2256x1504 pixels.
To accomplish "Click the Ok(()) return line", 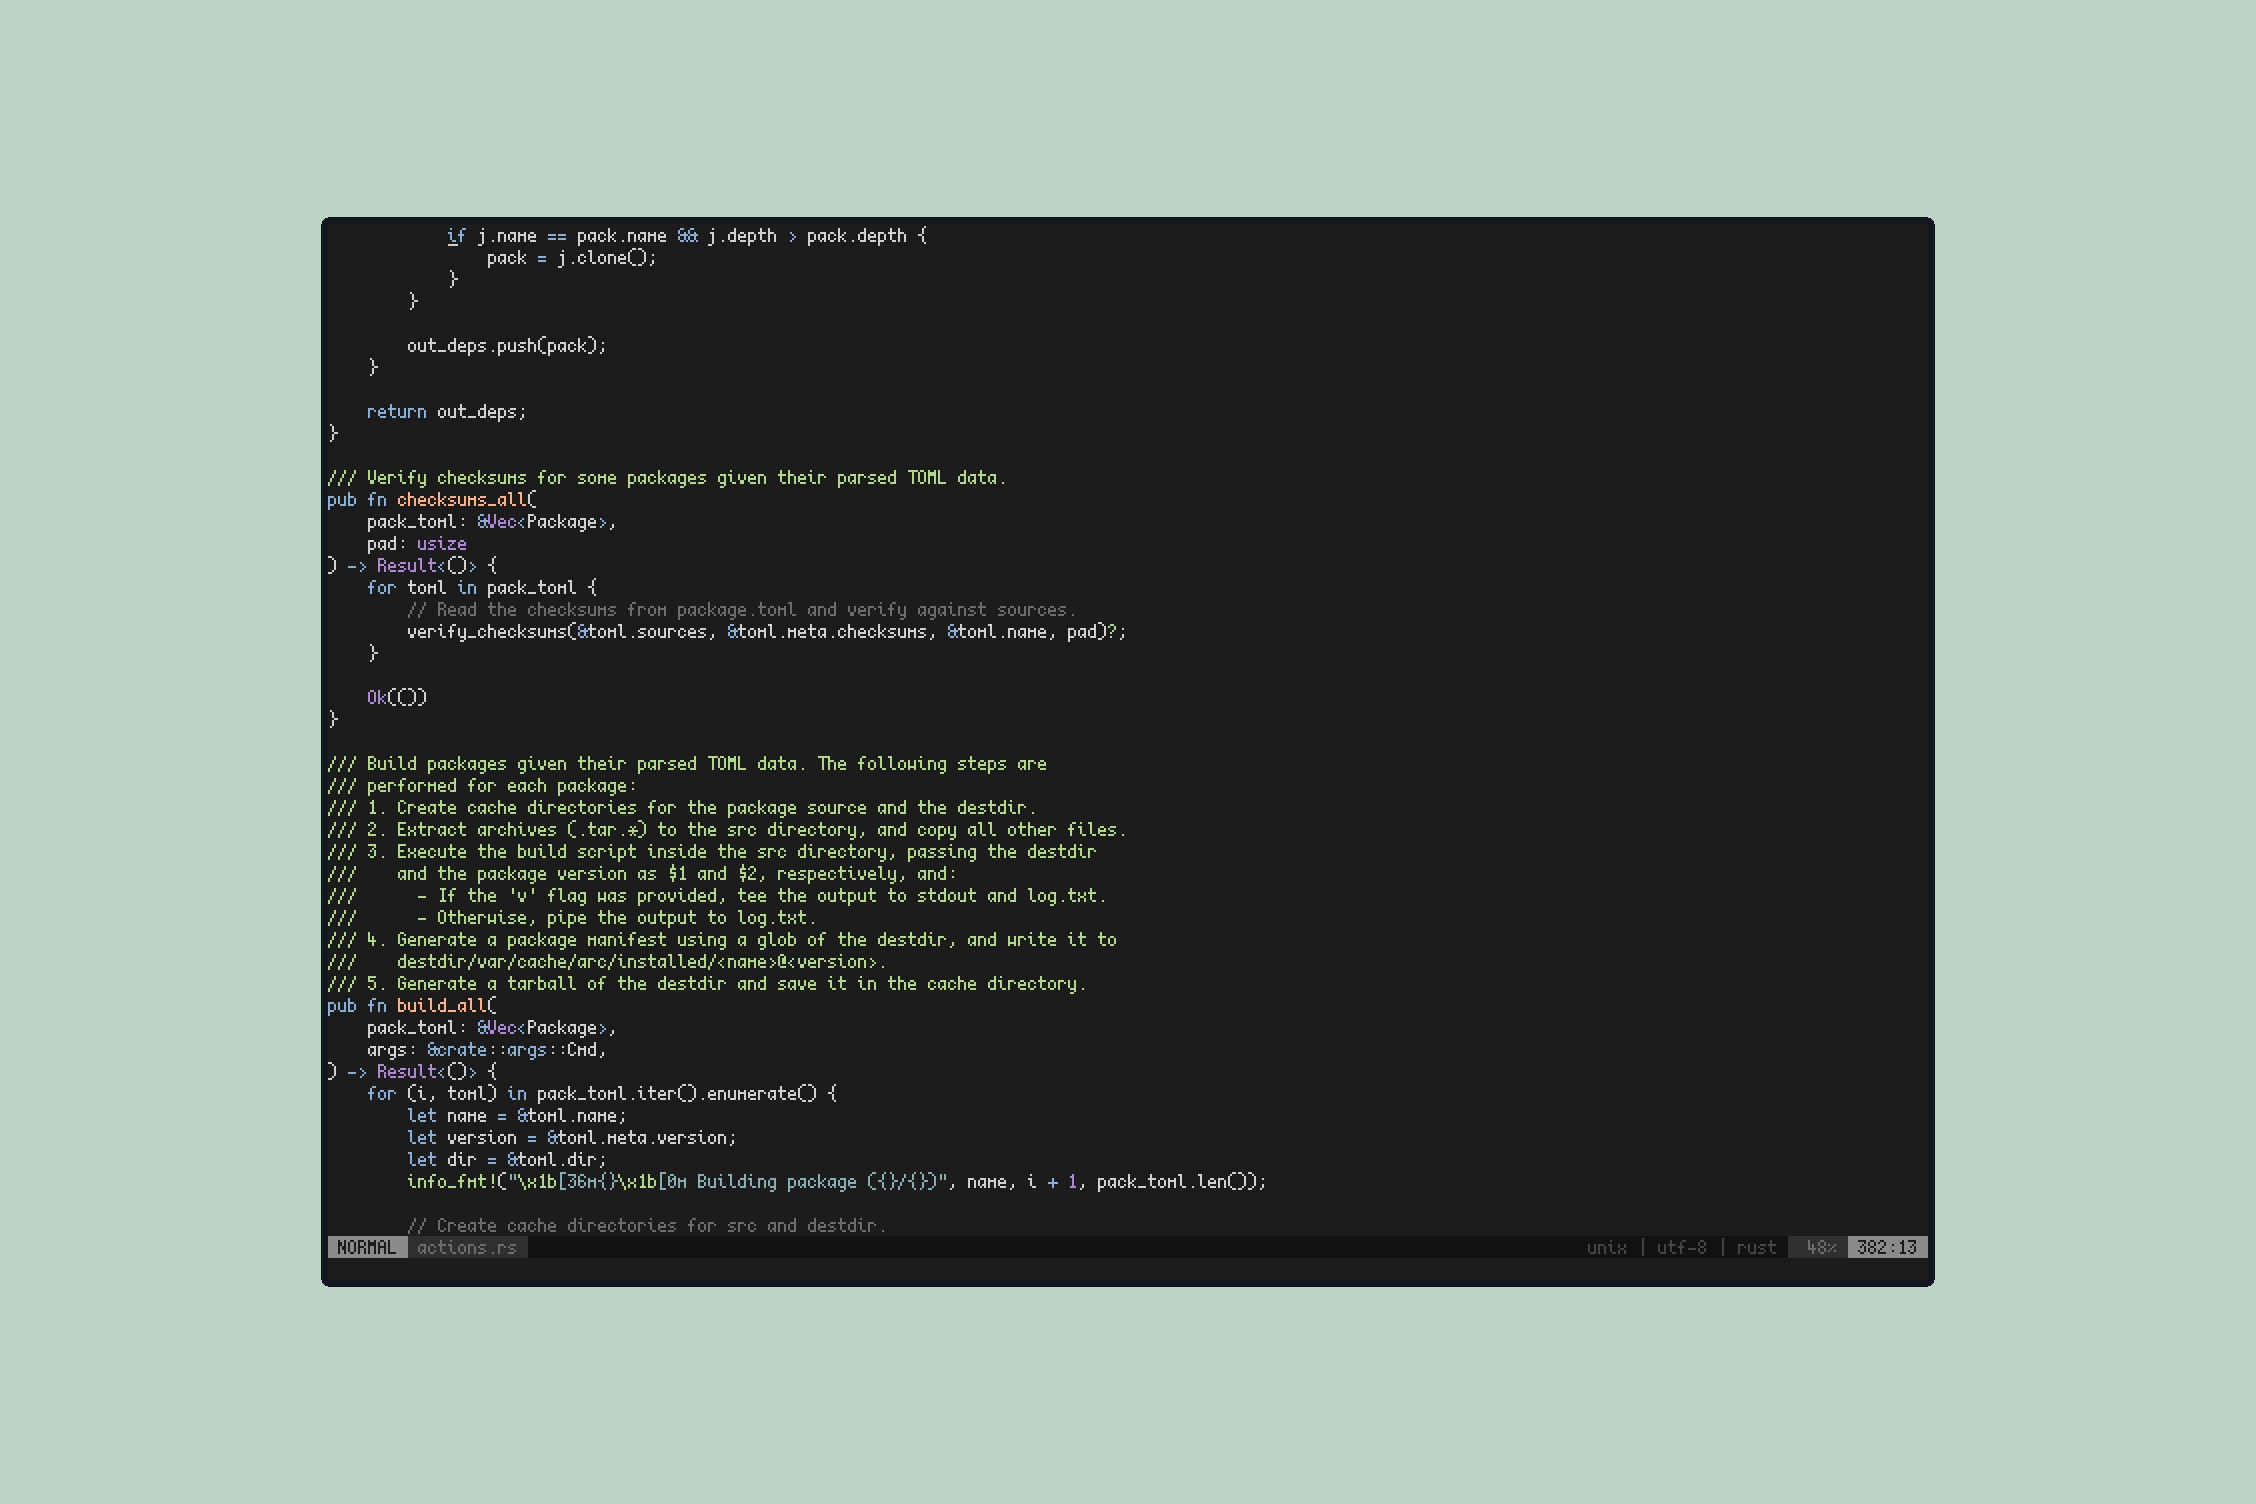I will (396, 697).
